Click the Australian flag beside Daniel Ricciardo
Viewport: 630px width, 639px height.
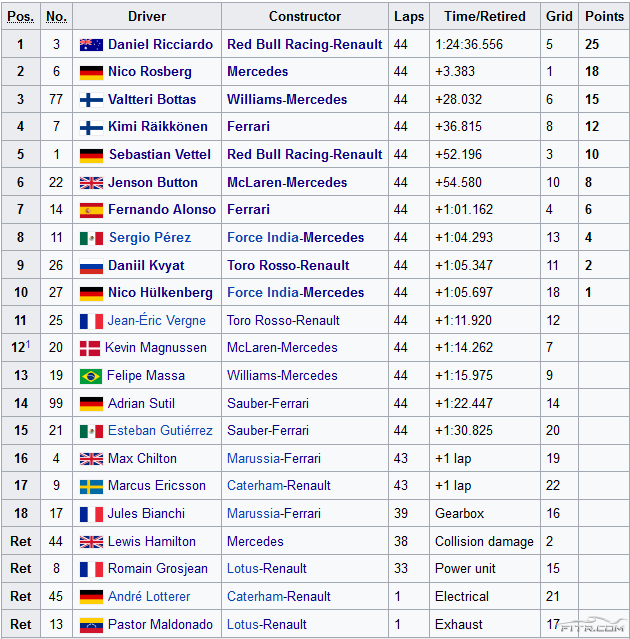tap(91, 45)
